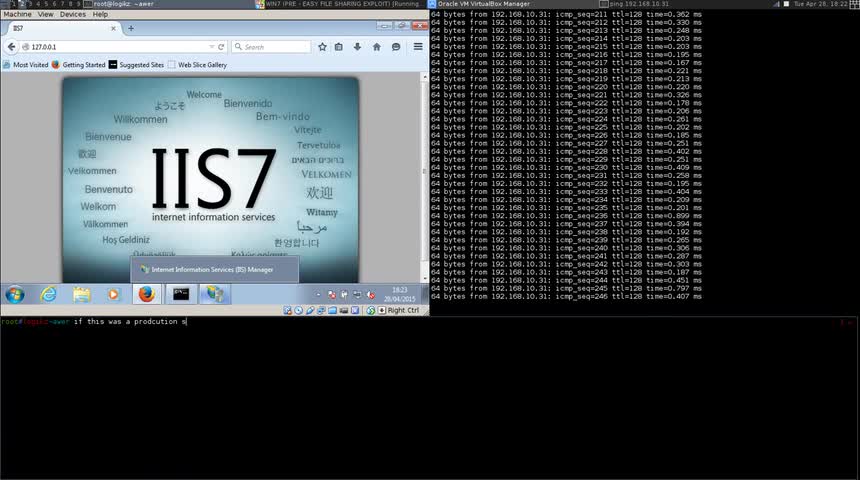Open a new Firefox tab
Screen dimensions: 860x480
131,28
